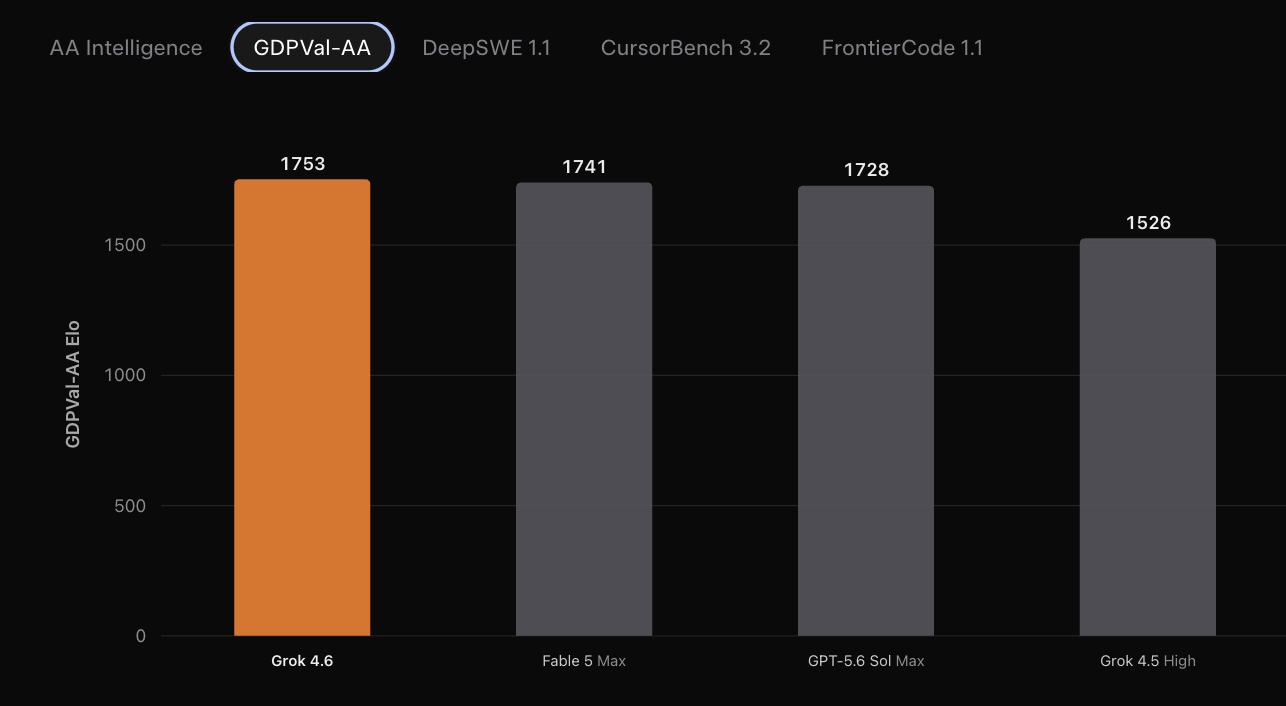Screen dimensions: 1286x706
Task: Select the GDPVal-AA tab
Action: pos(312,48)
